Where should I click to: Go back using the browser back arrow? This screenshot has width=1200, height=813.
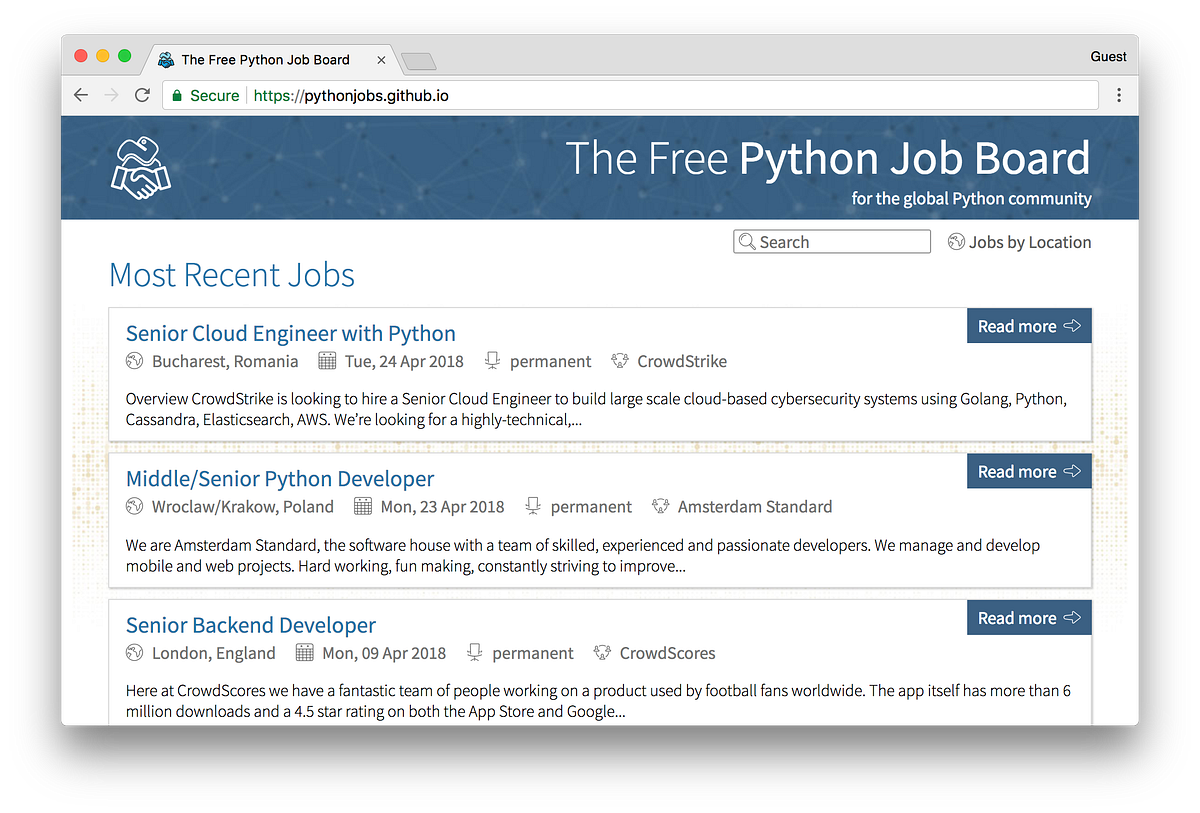[81, 95]
